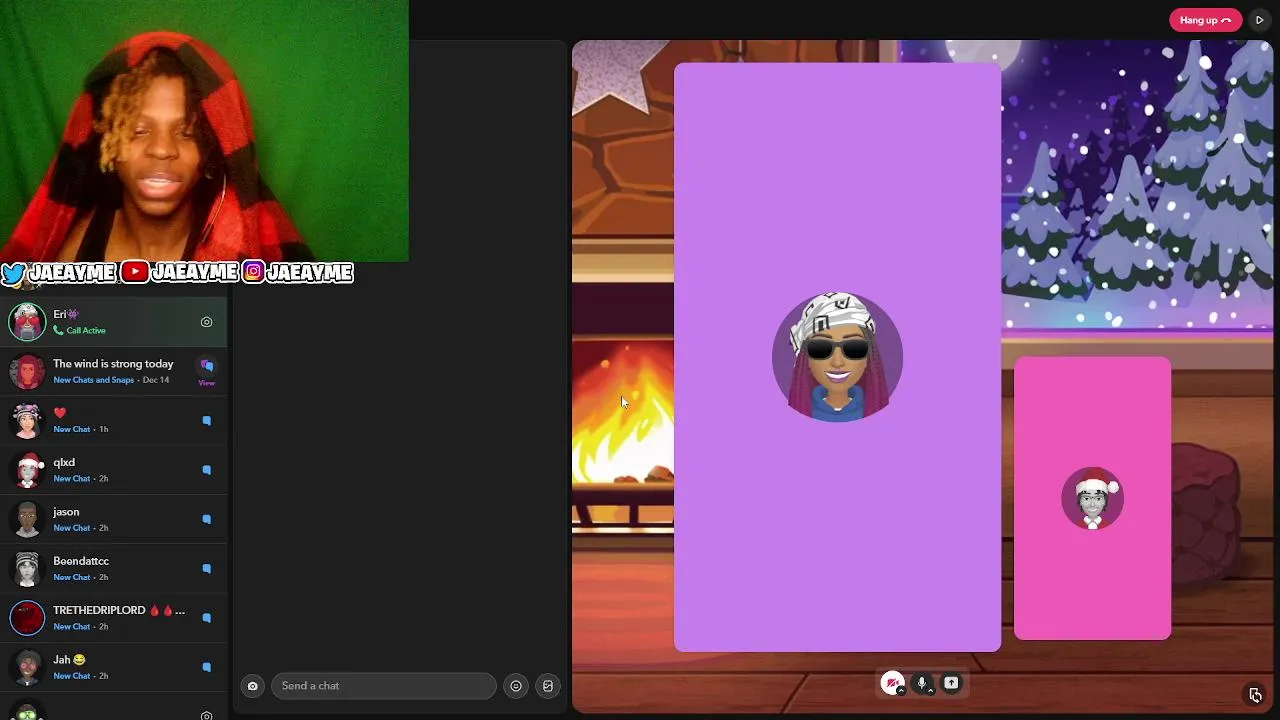Mute the microphone in call controls

[922, 683]
